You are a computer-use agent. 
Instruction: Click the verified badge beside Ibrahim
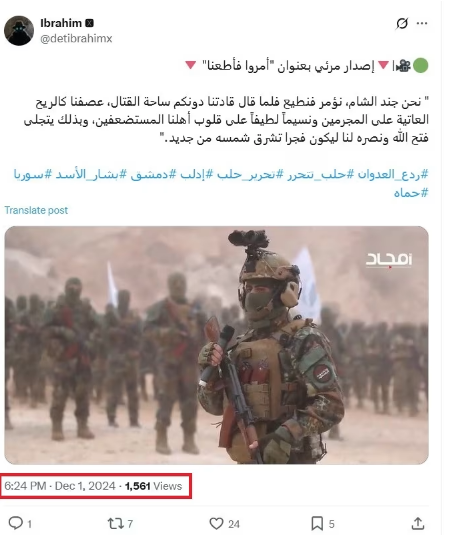[x=89, y=23]
